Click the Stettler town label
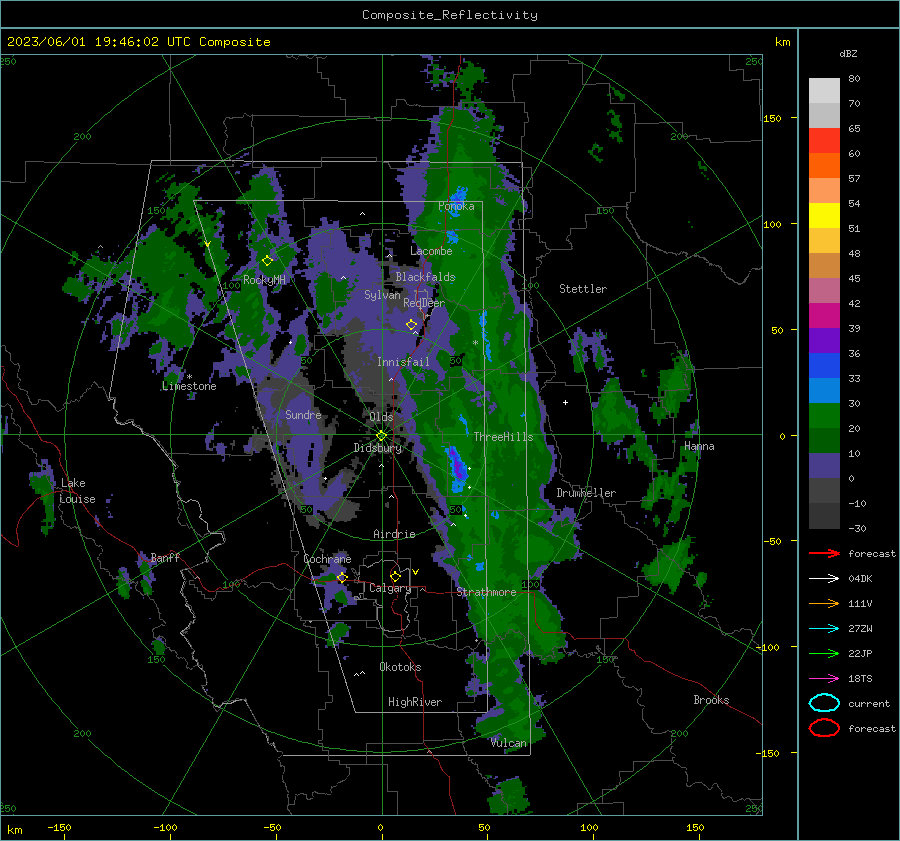Image resolution: width=900 pixels, height=841 pixels. pos(583,289)
